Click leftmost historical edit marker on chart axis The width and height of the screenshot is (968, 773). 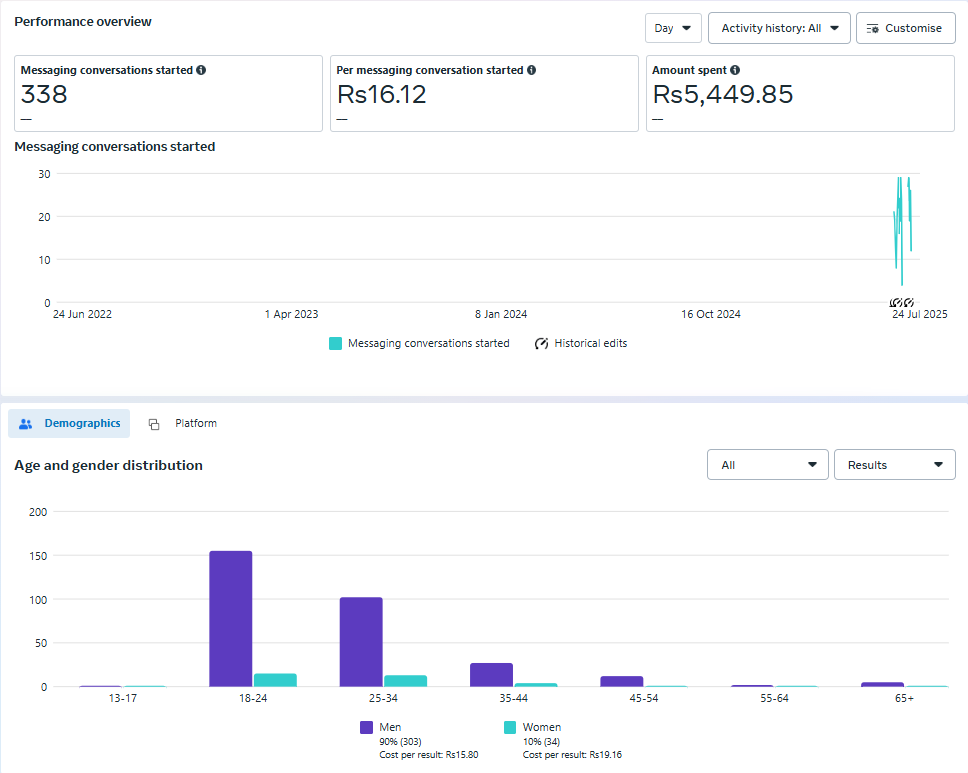coord(895,303)
